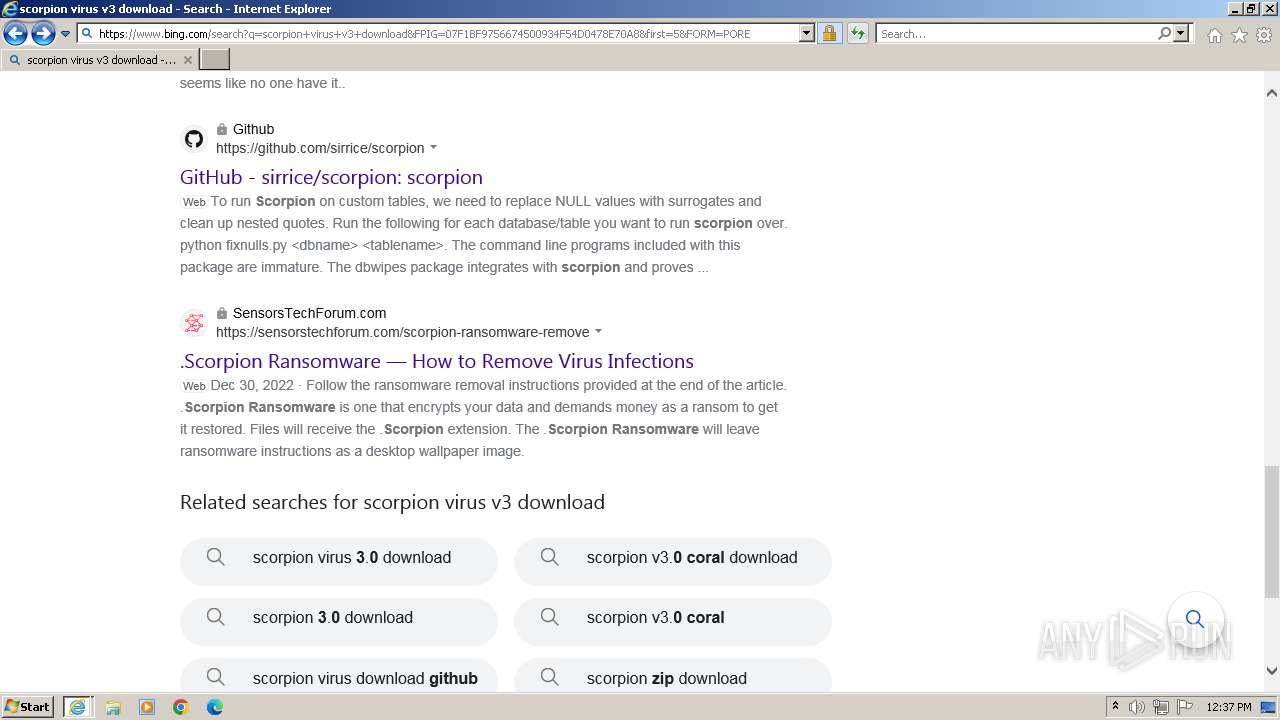The image size is (1280, 720).
Task: Click the floating blue search circle icon
Action: coord(1195,619)
